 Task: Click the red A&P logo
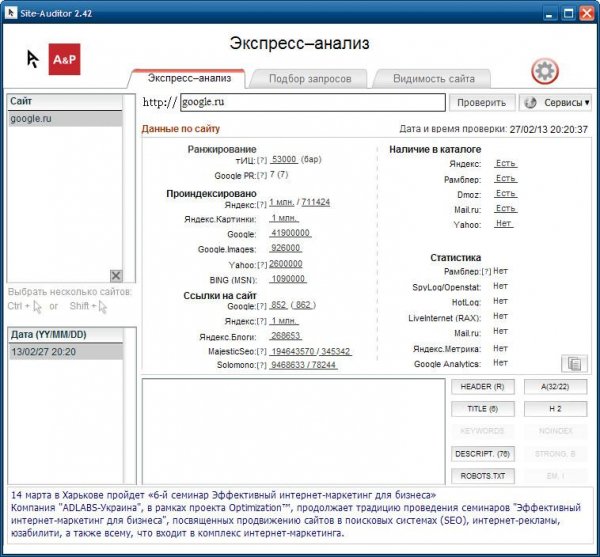coord(64,59)
